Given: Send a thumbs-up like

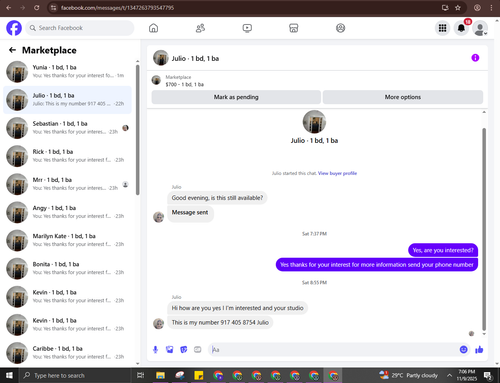Looking at the screenshot, I should click(479, 349).
